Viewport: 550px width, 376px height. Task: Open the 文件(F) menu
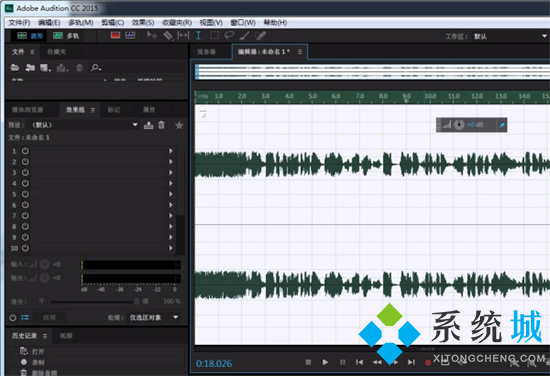coord(19,23)
